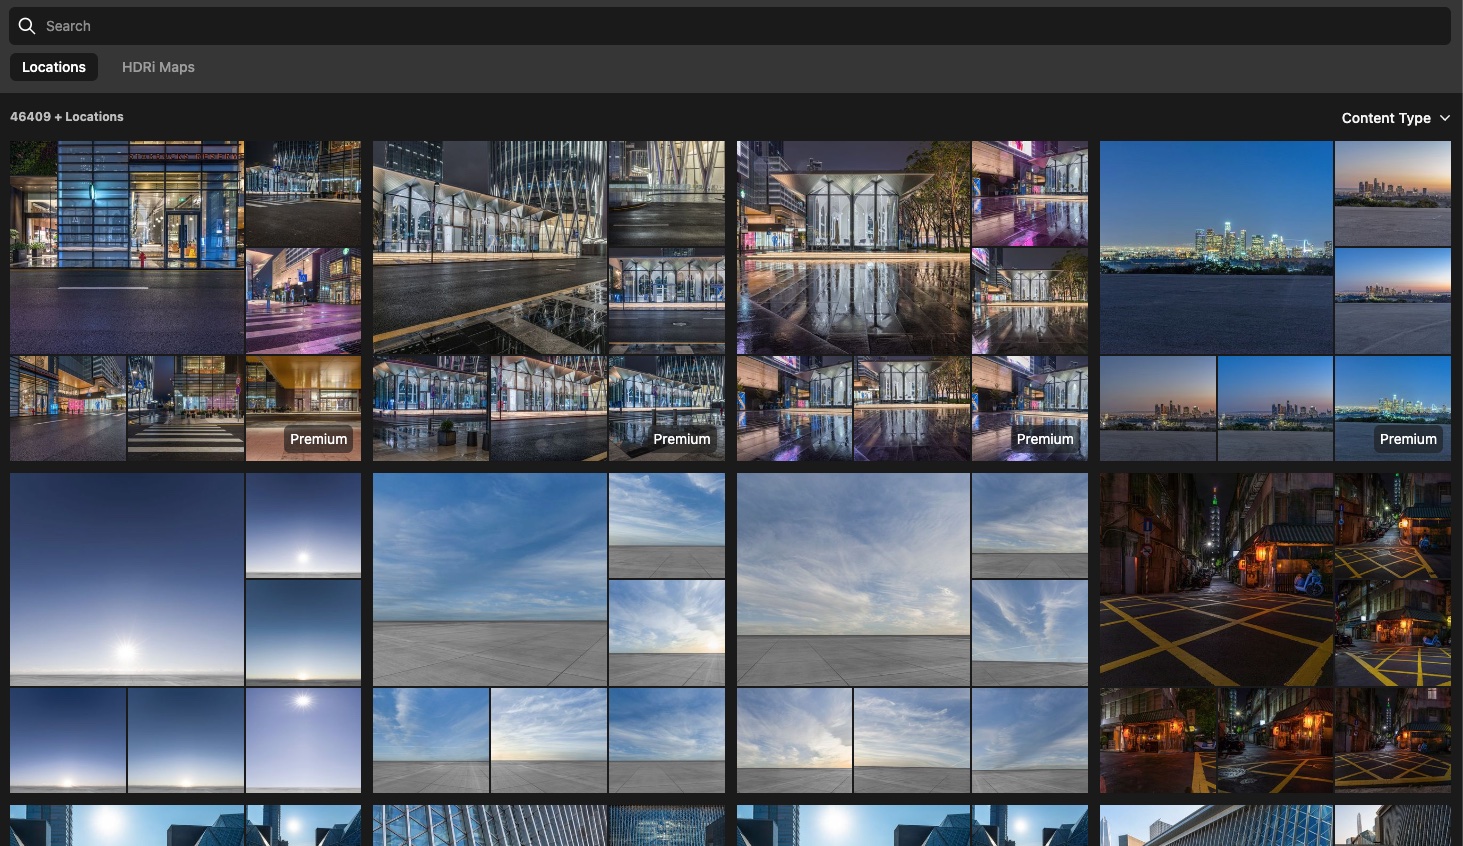Open the reflective pool pavilion location pack
The height and width of the screenshot is (846, 1463).
tap(853, 247)
